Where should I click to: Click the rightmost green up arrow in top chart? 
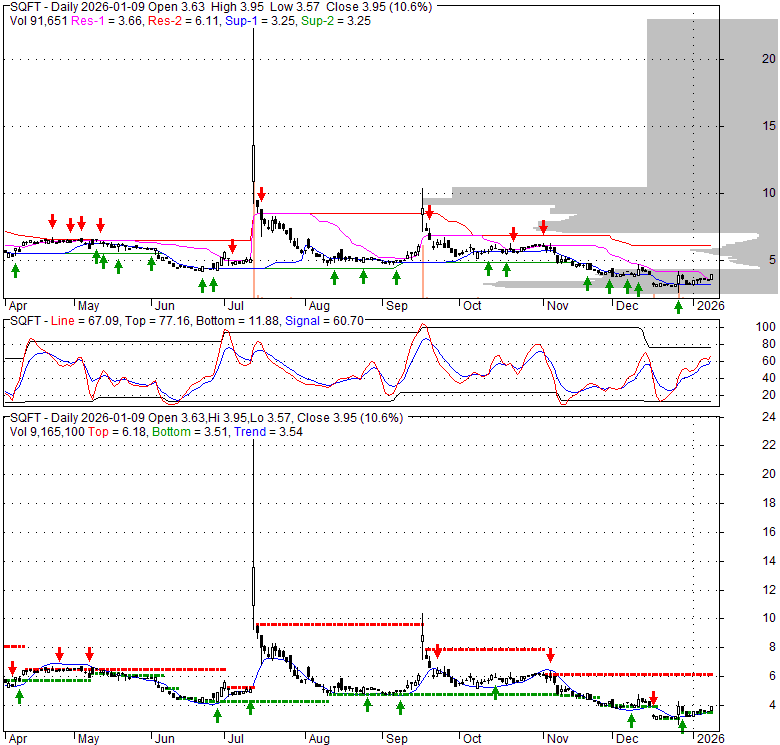click(679, 306)
